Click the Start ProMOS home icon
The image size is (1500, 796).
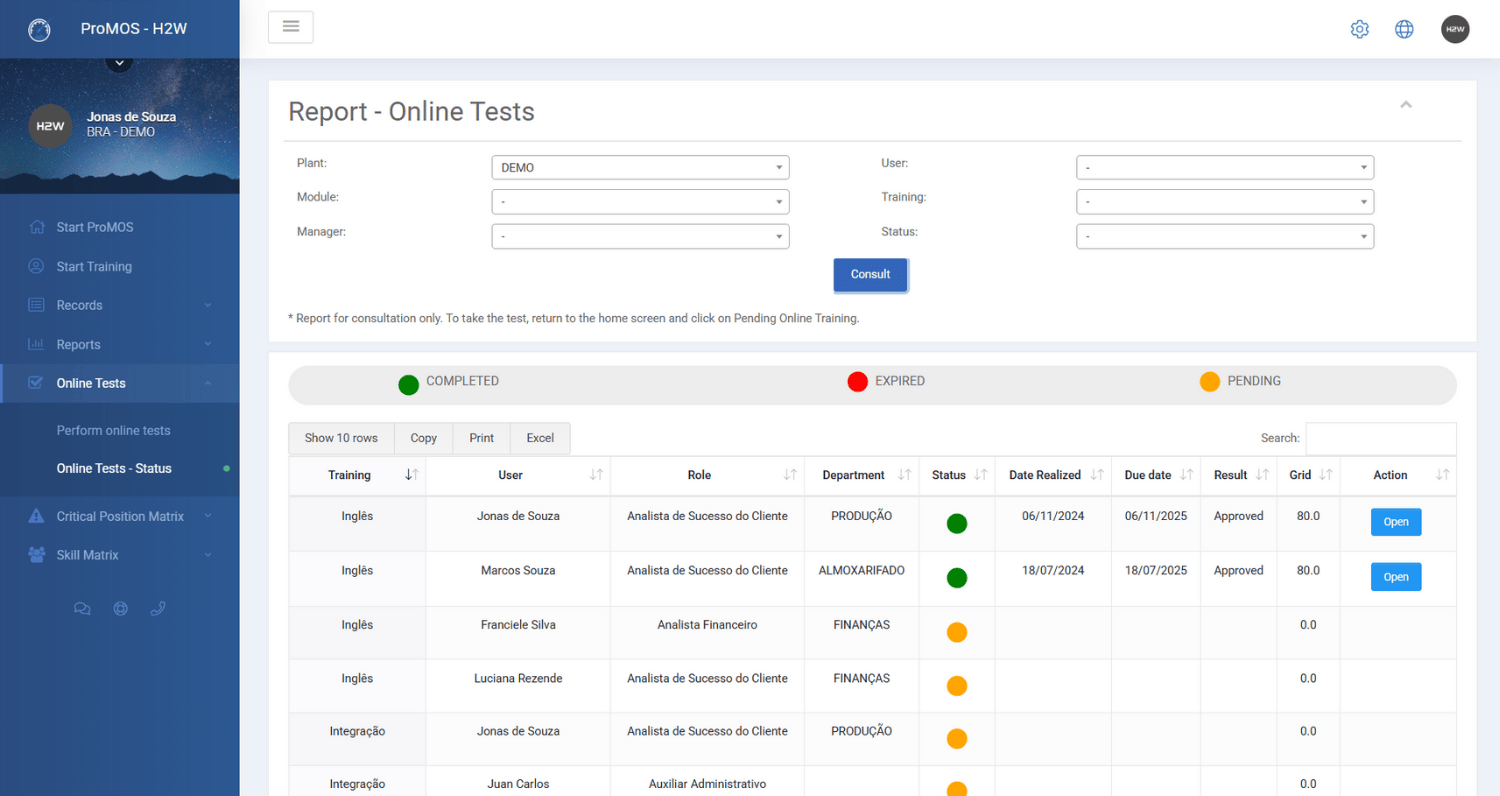coord(37,227)
